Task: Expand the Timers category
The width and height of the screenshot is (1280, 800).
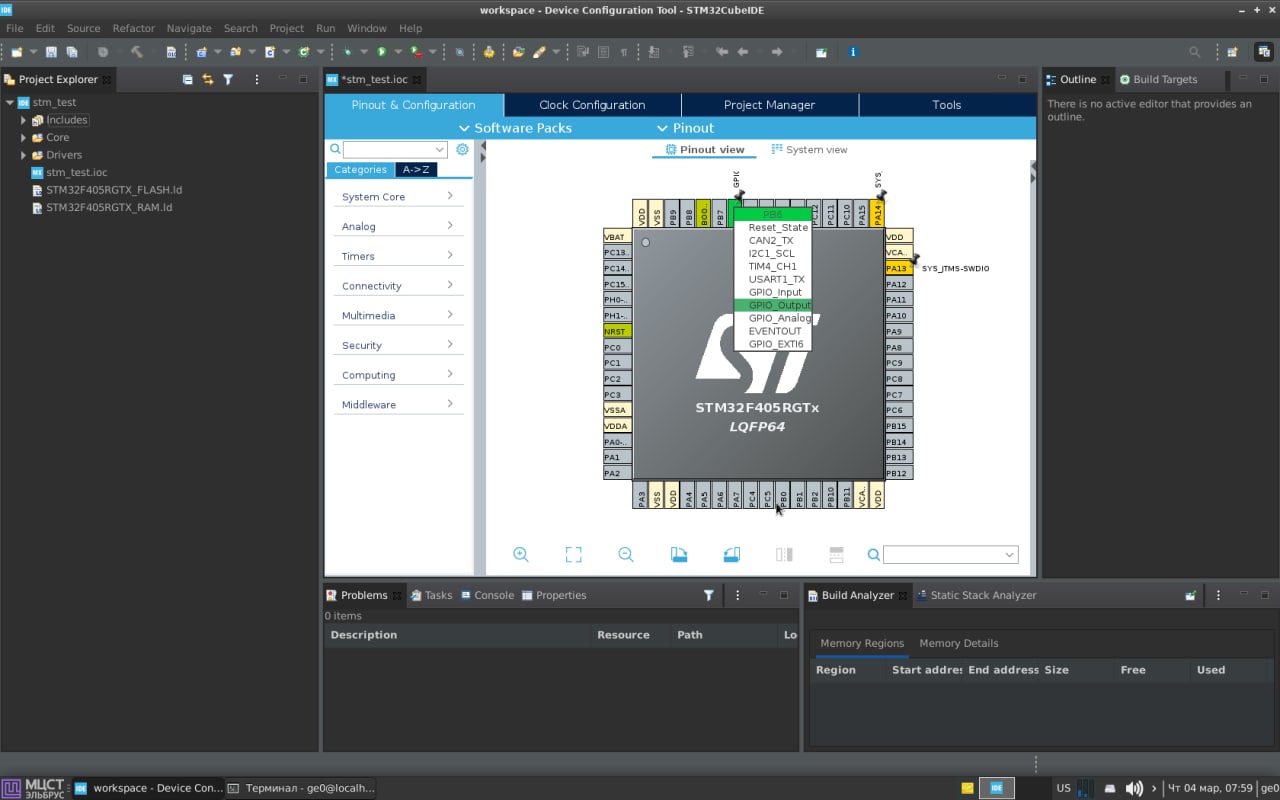Action: coord(398,256)
